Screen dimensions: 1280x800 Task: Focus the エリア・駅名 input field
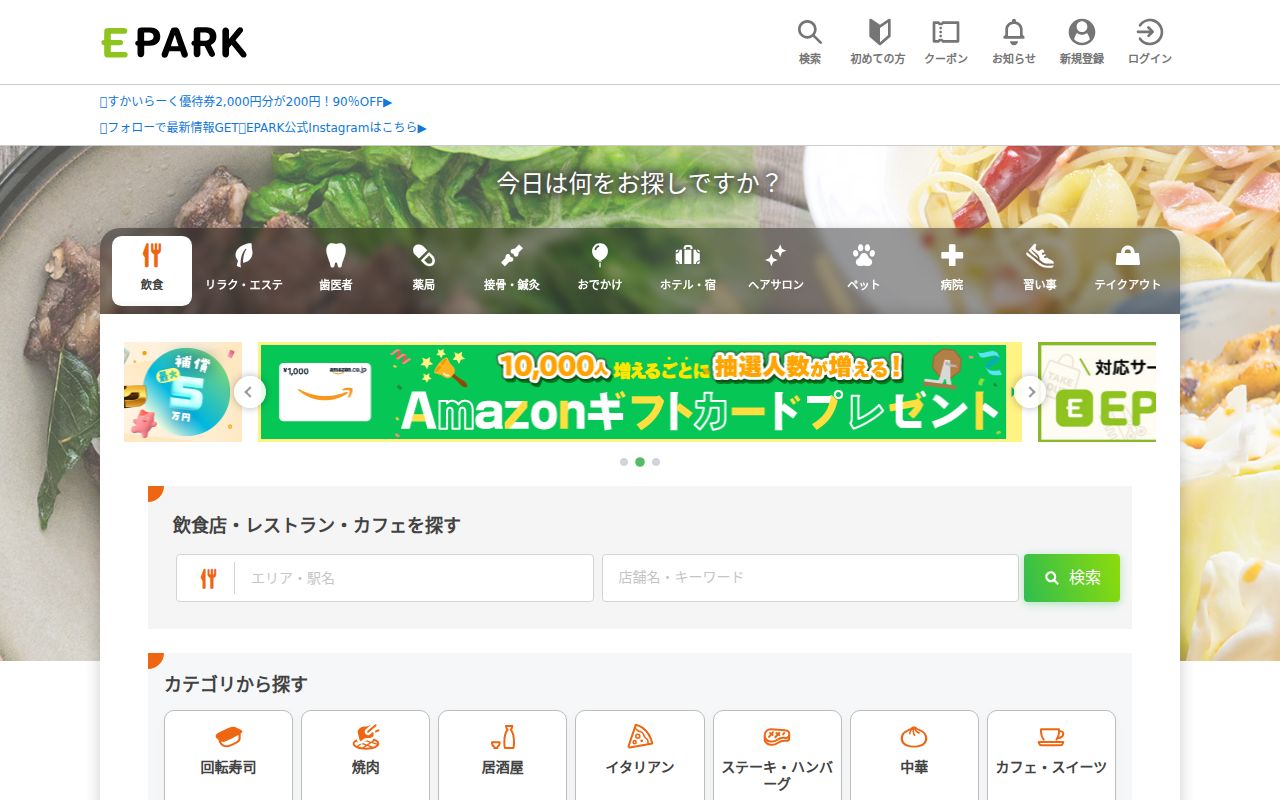pyautogui.click(x=413, y=578)
